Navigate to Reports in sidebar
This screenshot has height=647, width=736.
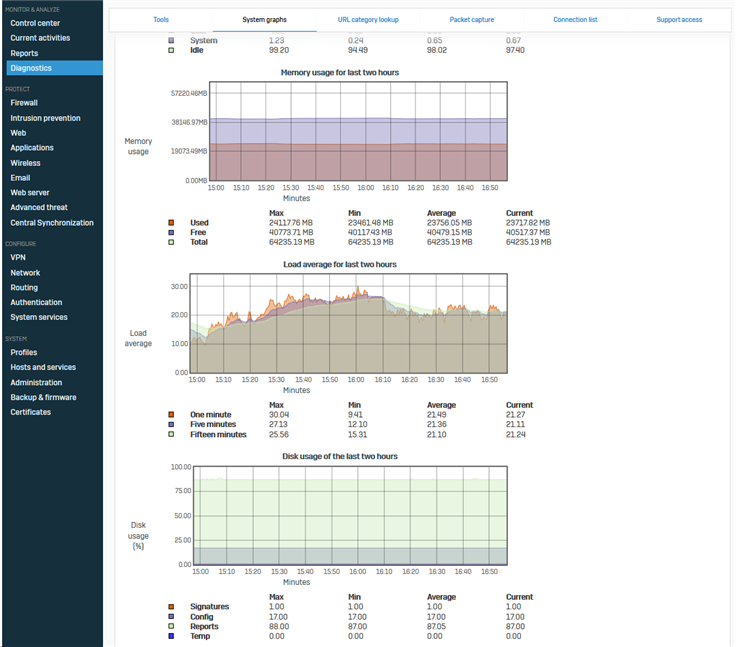click(x=24, y=53)
